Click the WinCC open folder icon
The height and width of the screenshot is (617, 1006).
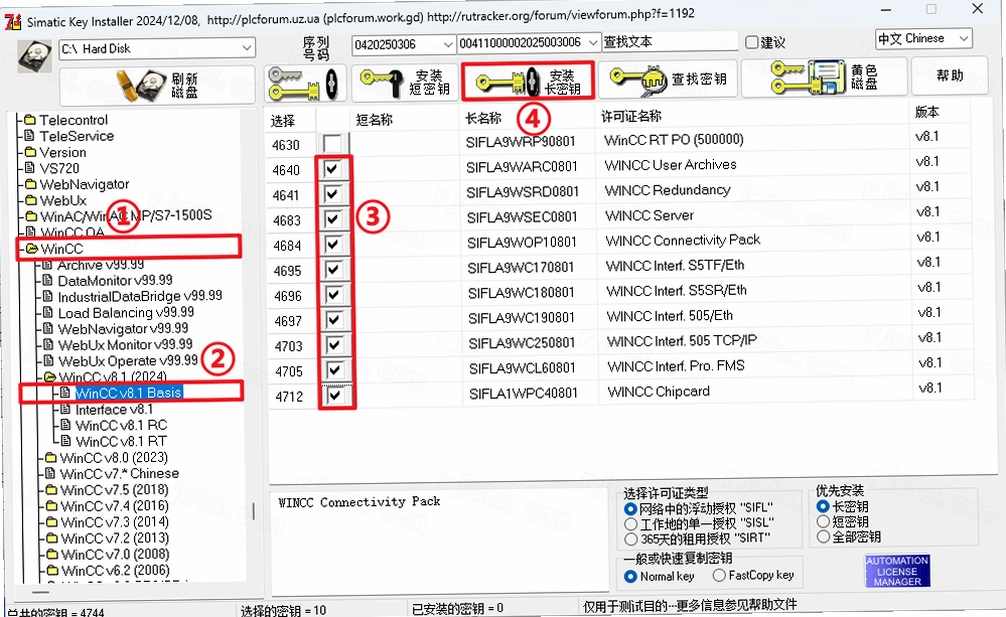[31, 249]
